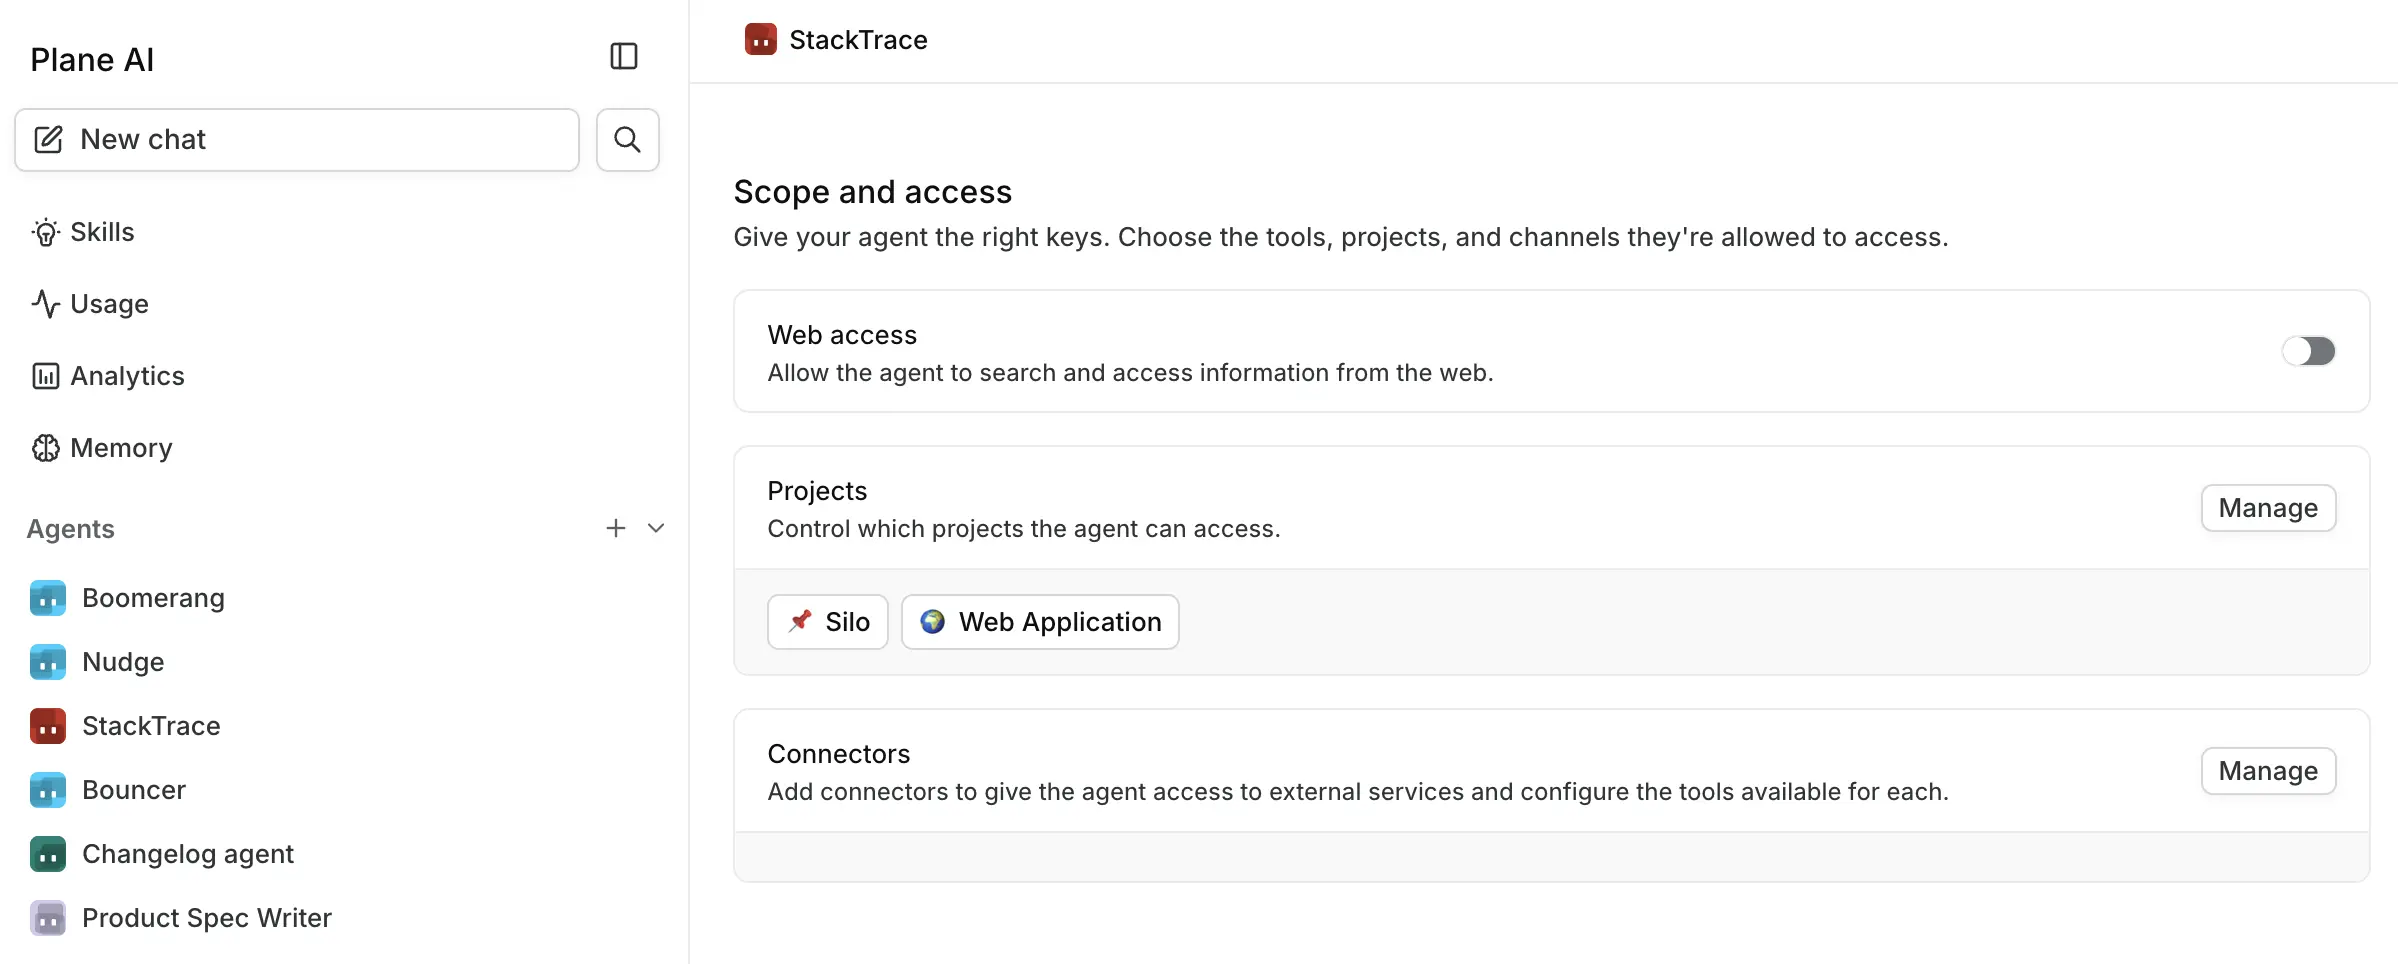Viewport: 2398px width, 964px height.
Task: Click the Product Spec Writer avatar icon
Action: coord(48,918)
